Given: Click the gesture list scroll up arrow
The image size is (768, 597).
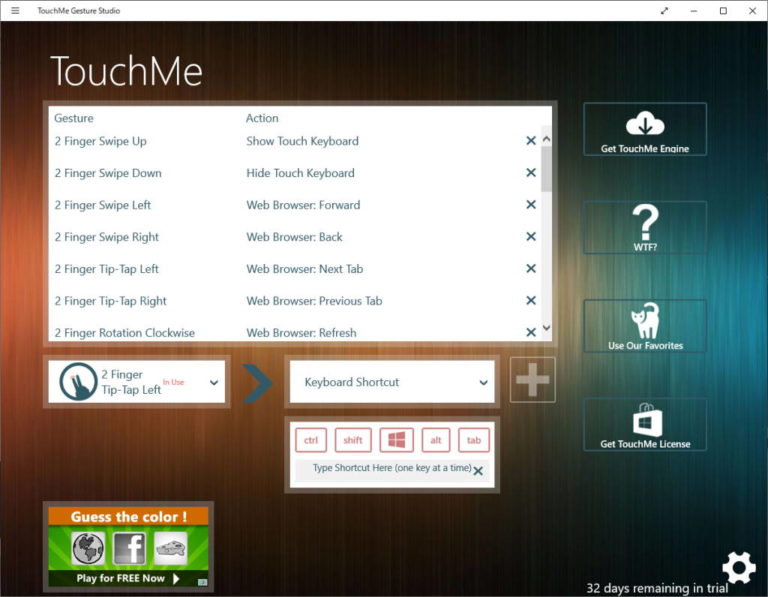Looking at the screenshot, I should point(547,139).
